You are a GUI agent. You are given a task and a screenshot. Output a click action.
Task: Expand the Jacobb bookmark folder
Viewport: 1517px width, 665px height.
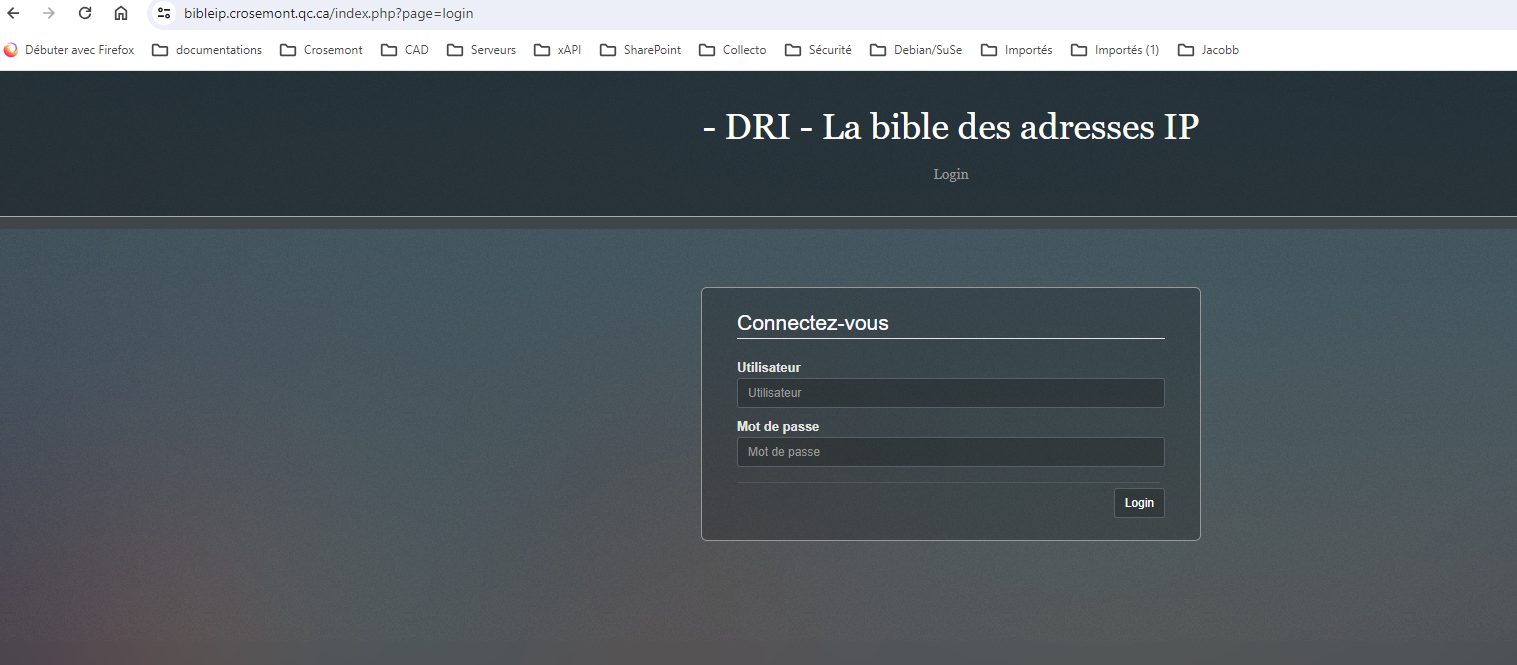click(1208, 50)
